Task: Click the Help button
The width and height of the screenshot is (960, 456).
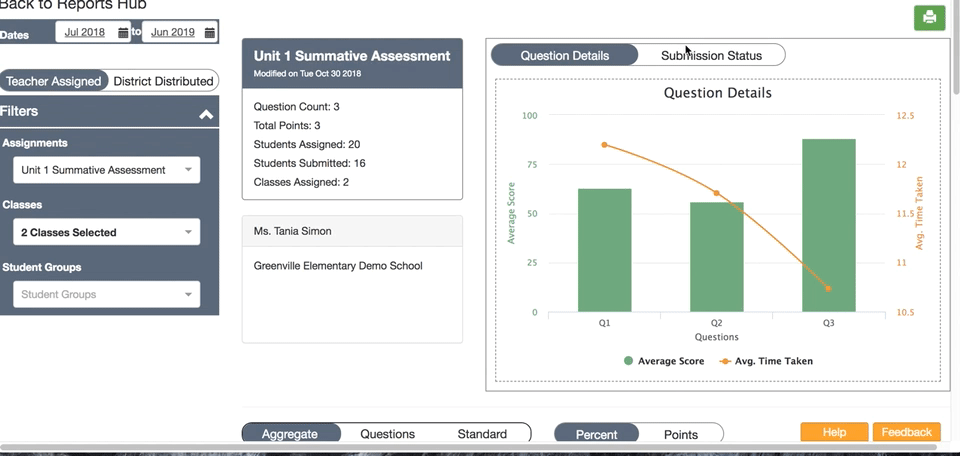Action: coord(834,432)
